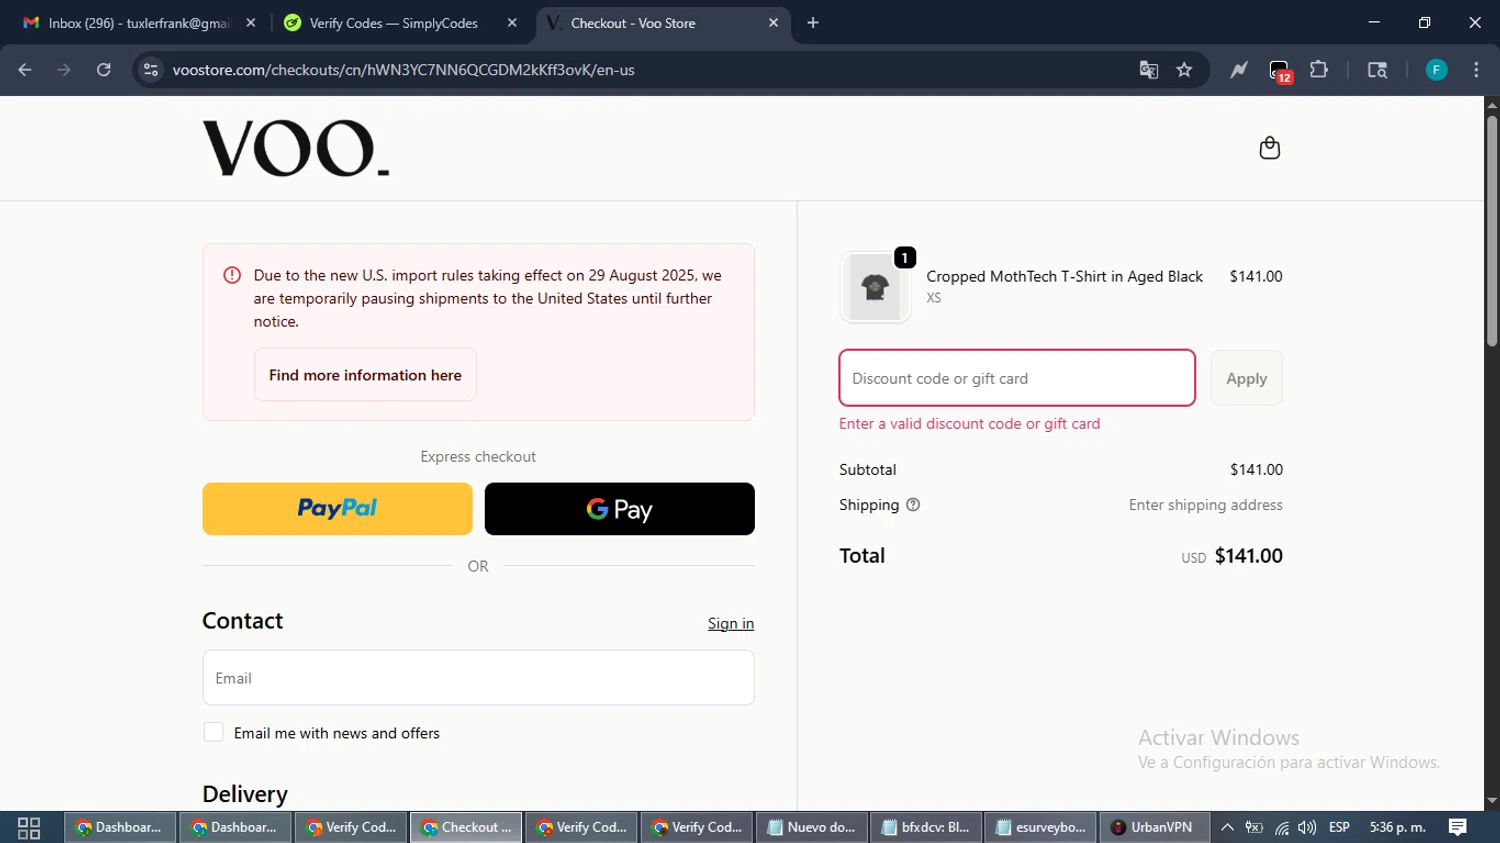Open the Nuevo do... taskbar window
The width and height of the screenshot is (1500, 843).
click(811, 827)
